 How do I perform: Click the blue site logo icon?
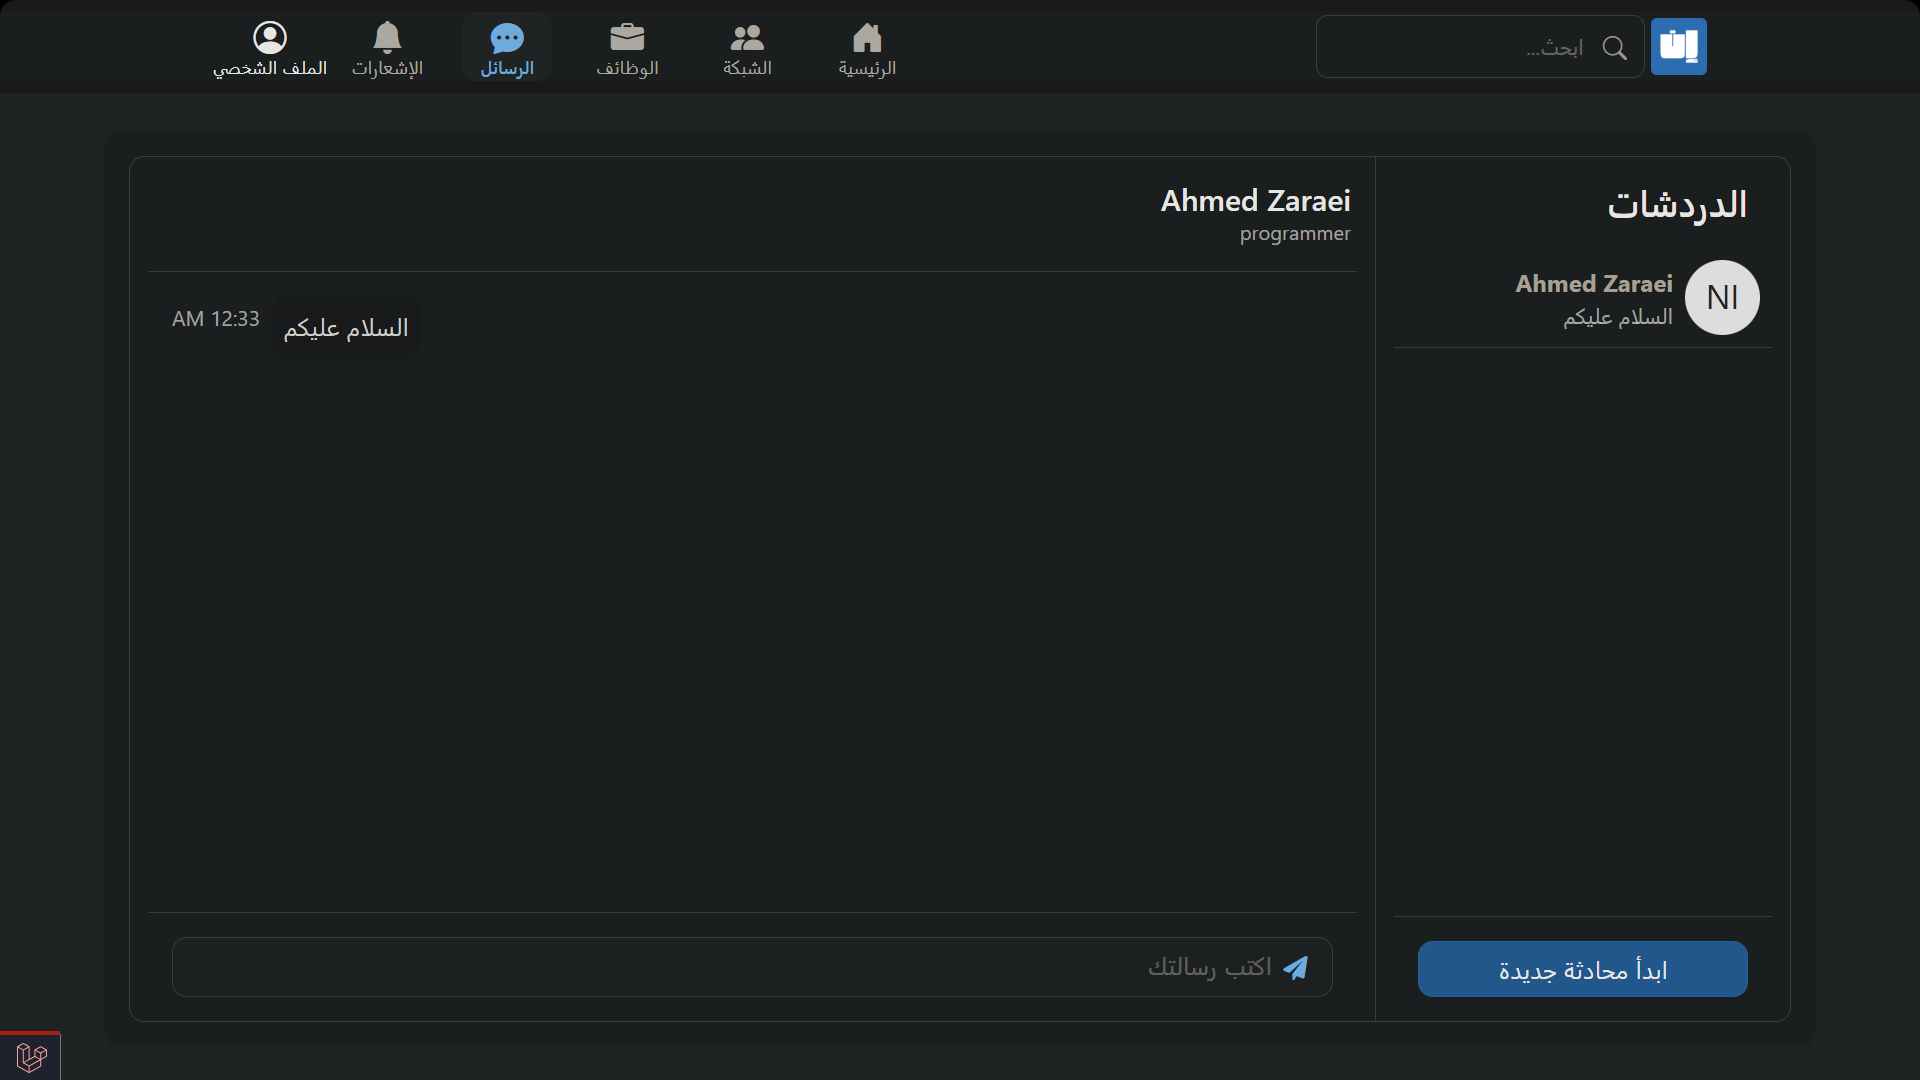click(1678, 46)
